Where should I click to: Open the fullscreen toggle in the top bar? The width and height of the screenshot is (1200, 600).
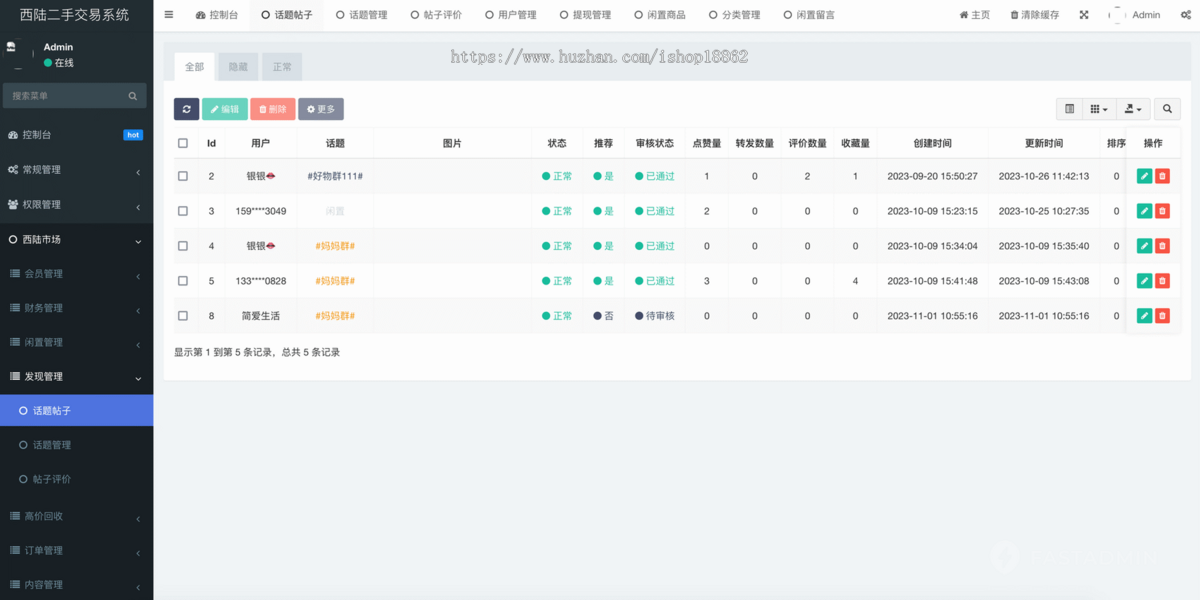point(1083,14)
